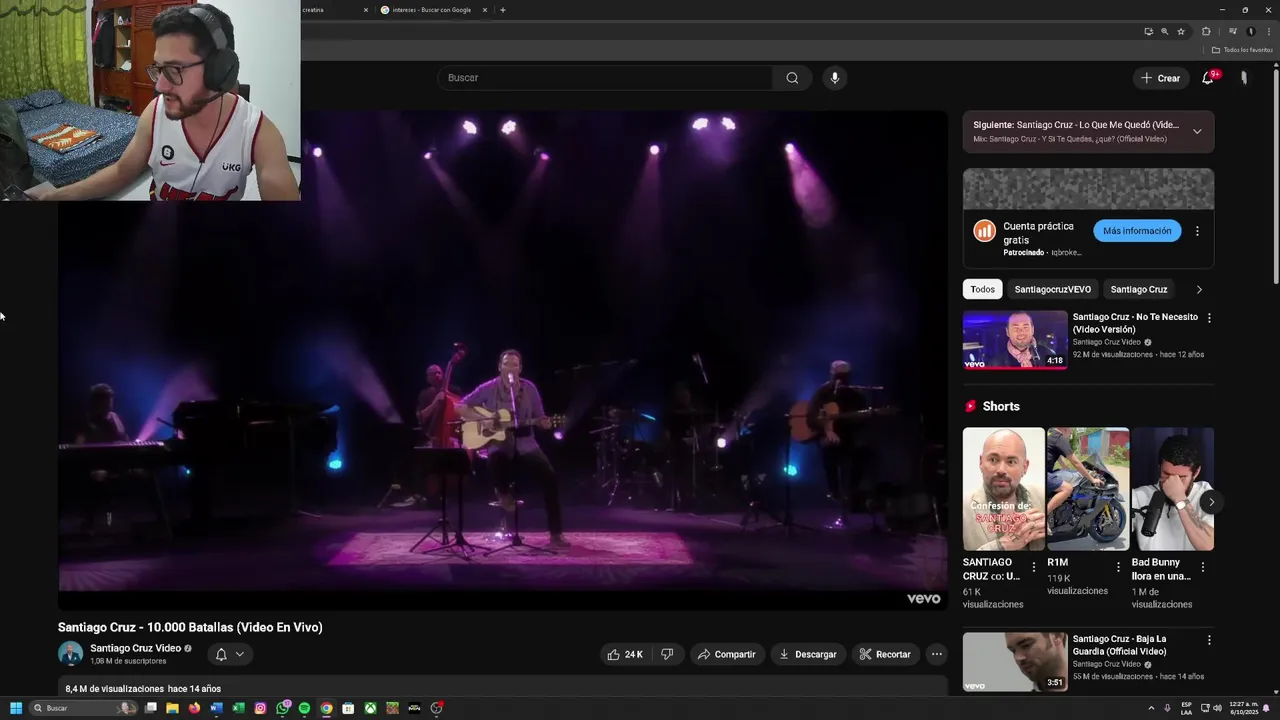This screenshot has height=720, width=1280.
Task: Select the Todos filter chip
Action: 983,289
